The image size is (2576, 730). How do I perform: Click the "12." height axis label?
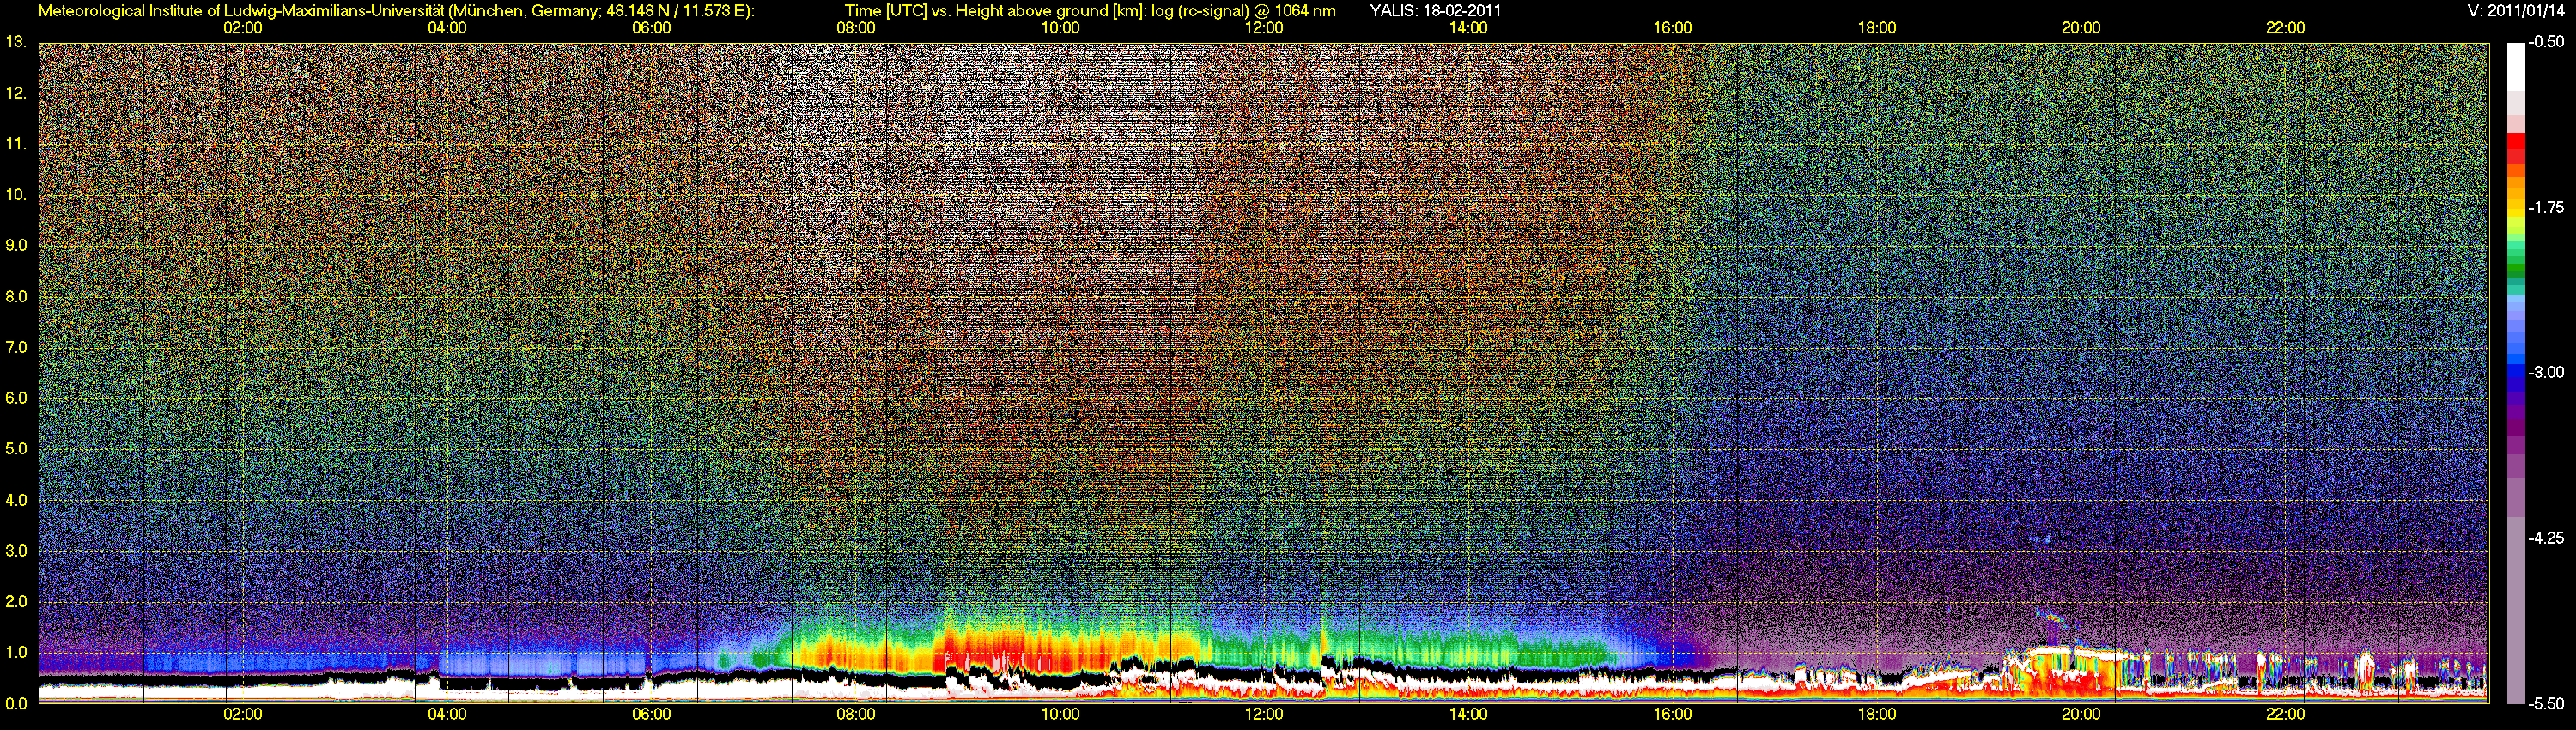(x=16, y=93)
